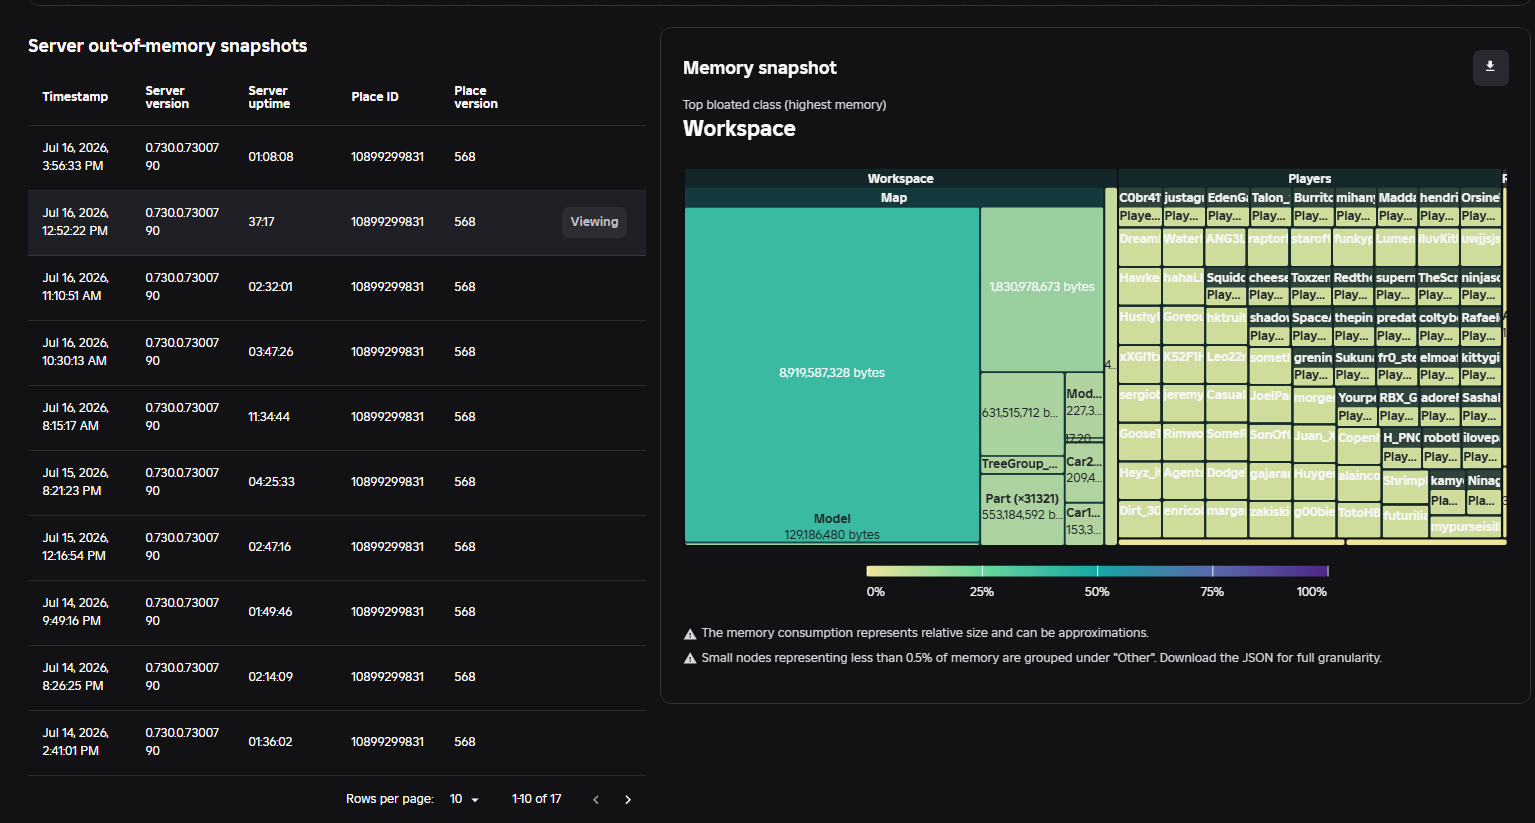Click the TreeGroup treemap node
Viewport: 1535px width, 823px height.
pyautogui.click(x=1022, y=464)
